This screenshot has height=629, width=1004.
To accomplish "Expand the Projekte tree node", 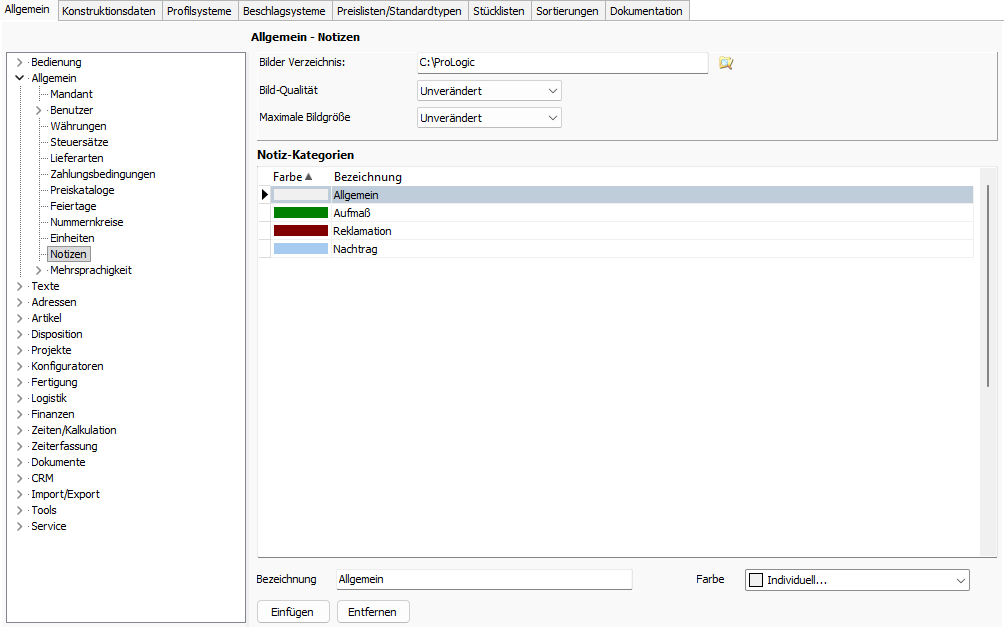I will tap(19, 350).
